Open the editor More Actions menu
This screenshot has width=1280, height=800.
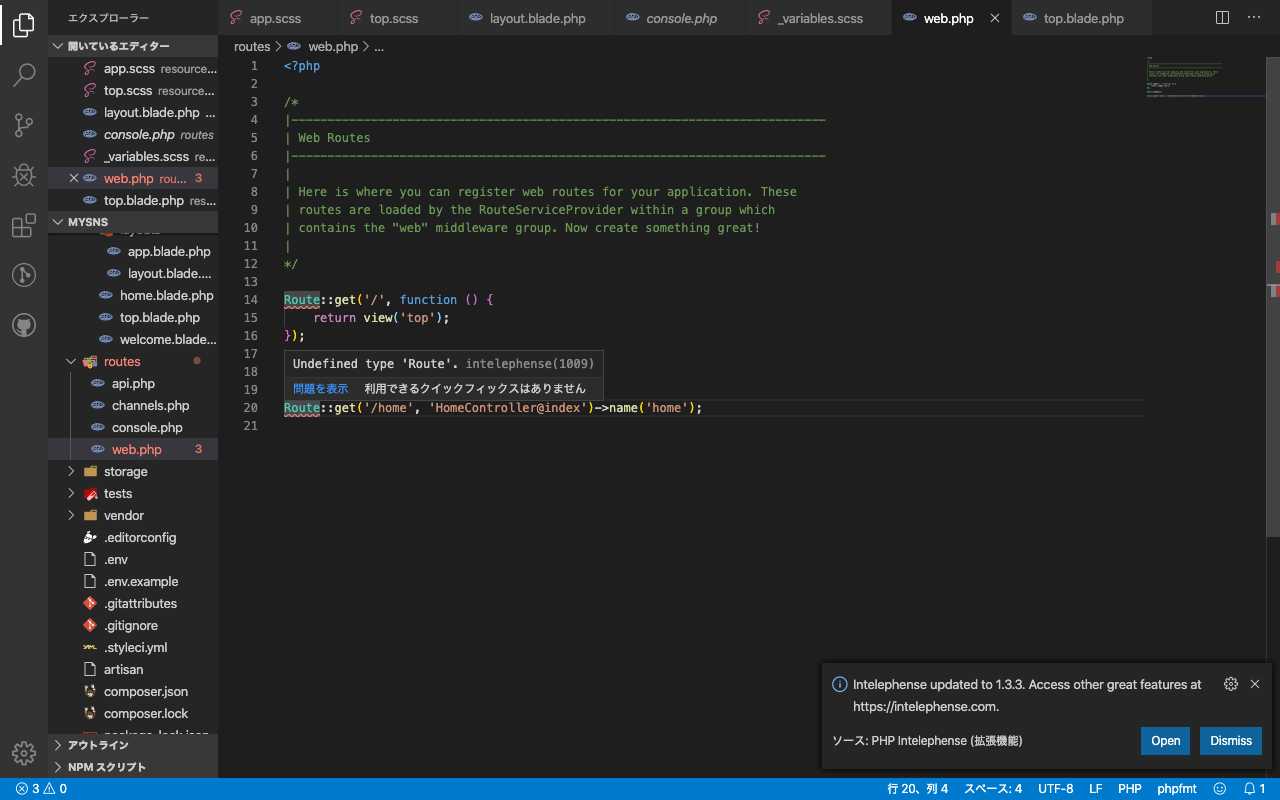pos(1254,18)
